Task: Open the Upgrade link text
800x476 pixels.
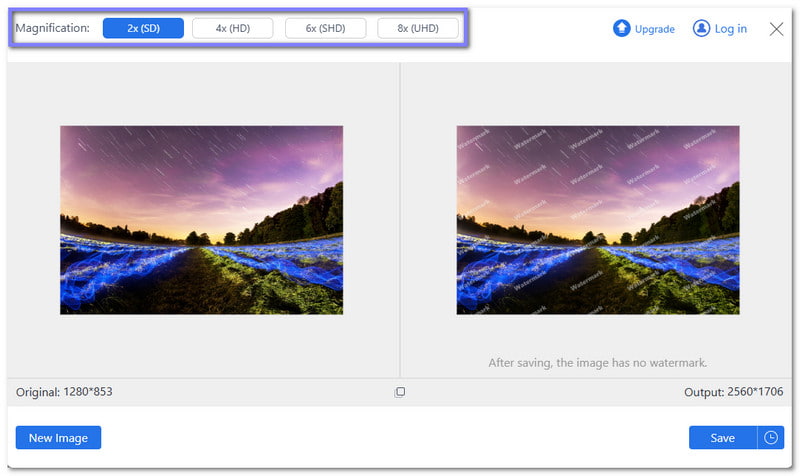Action: point(655,29)
